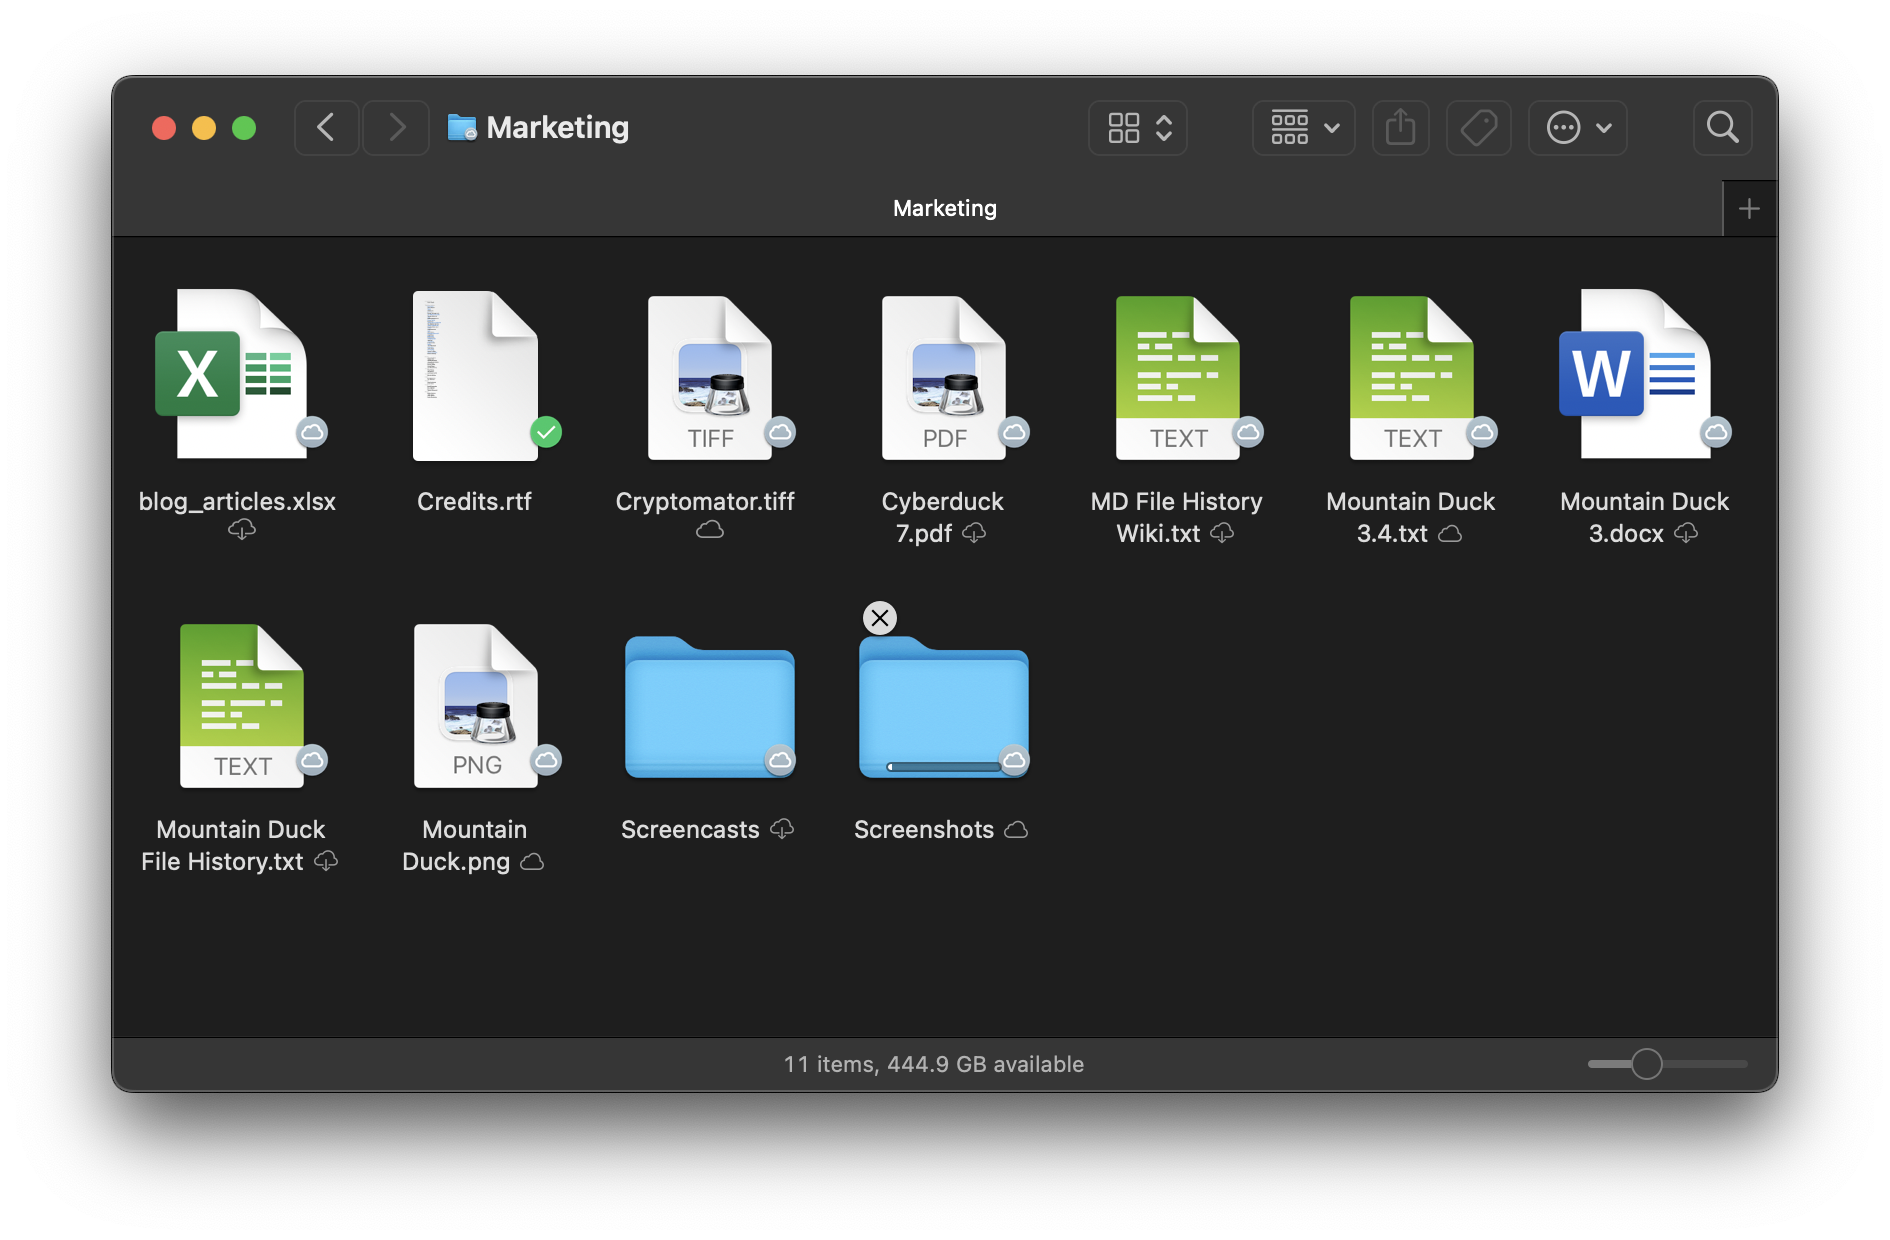The image size is (1890, 1240).
Task: Select Mountain Duck 3.4.txt file icon
Action: coord(1412,377)
